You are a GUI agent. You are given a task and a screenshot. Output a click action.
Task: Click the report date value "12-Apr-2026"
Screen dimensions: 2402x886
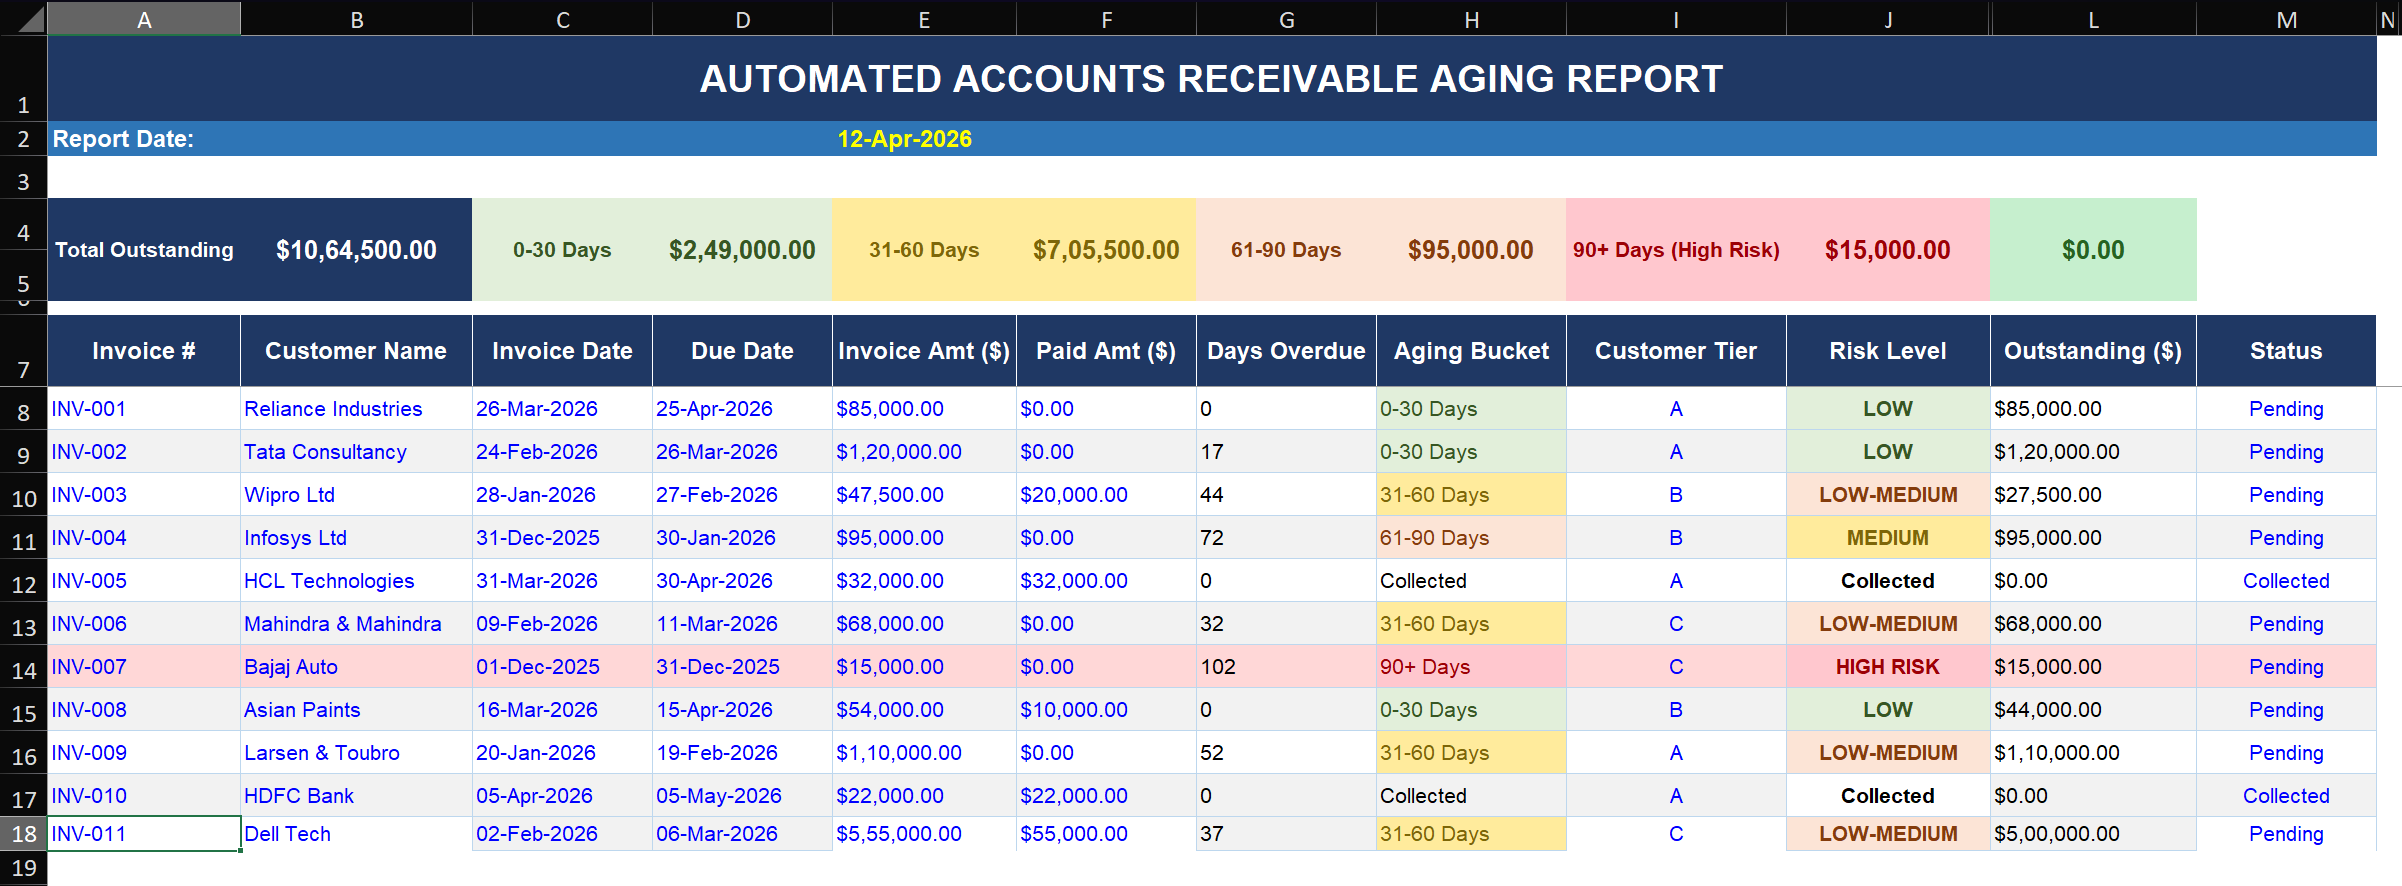(904, 139)
